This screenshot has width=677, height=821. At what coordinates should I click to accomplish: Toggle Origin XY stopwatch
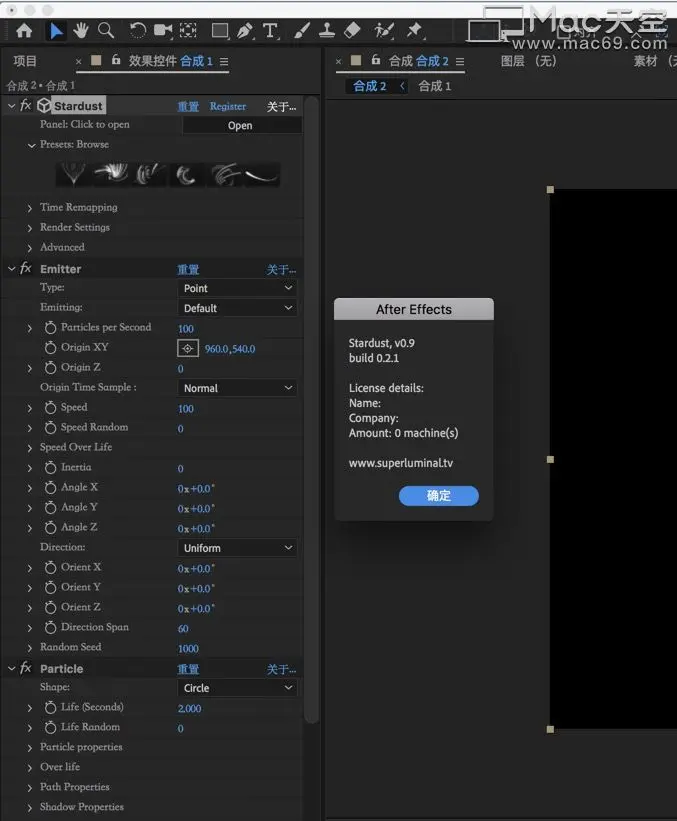point(50,348)
